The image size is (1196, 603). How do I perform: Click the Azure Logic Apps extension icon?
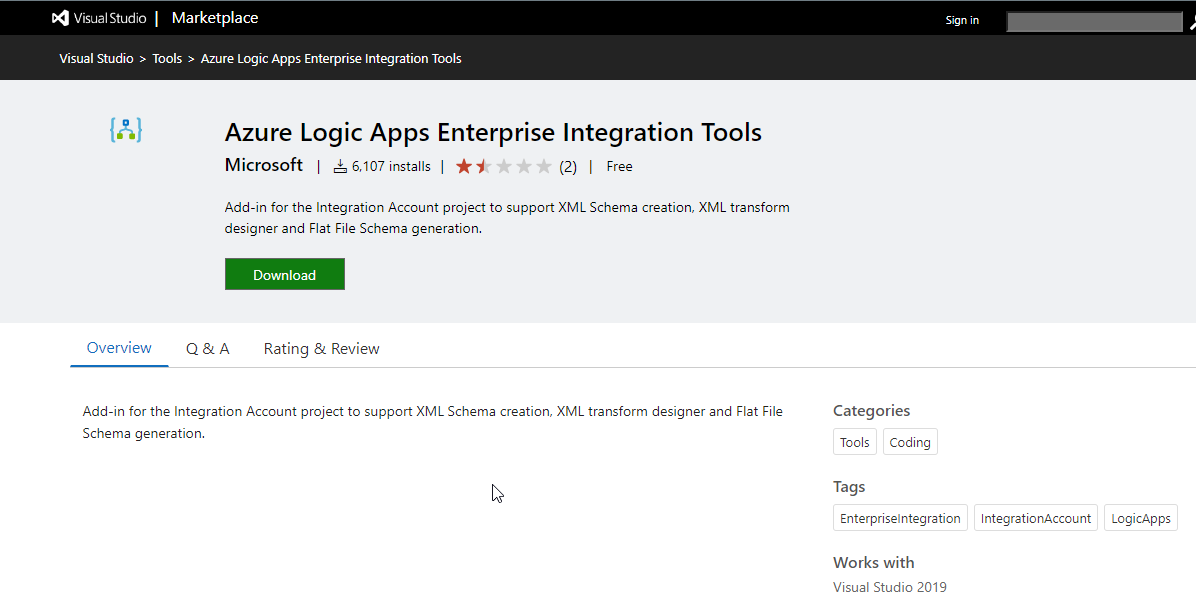pos(126,130)
